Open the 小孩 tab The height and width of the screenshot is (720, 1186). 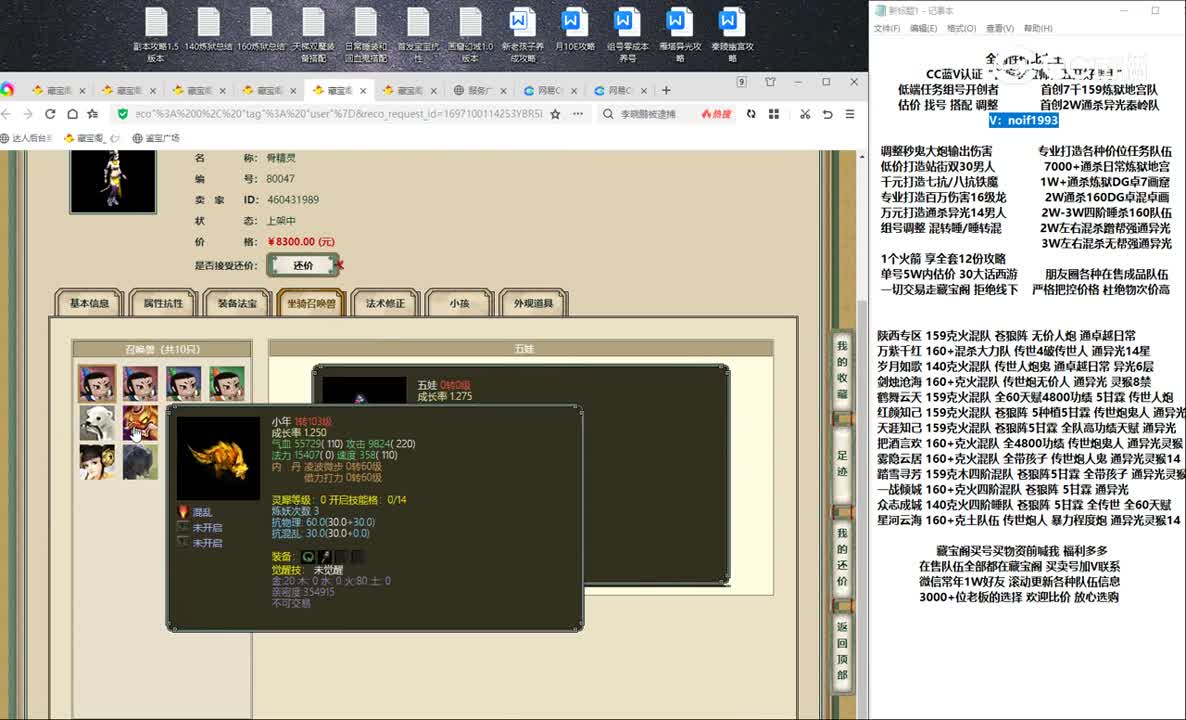point(459,303)
